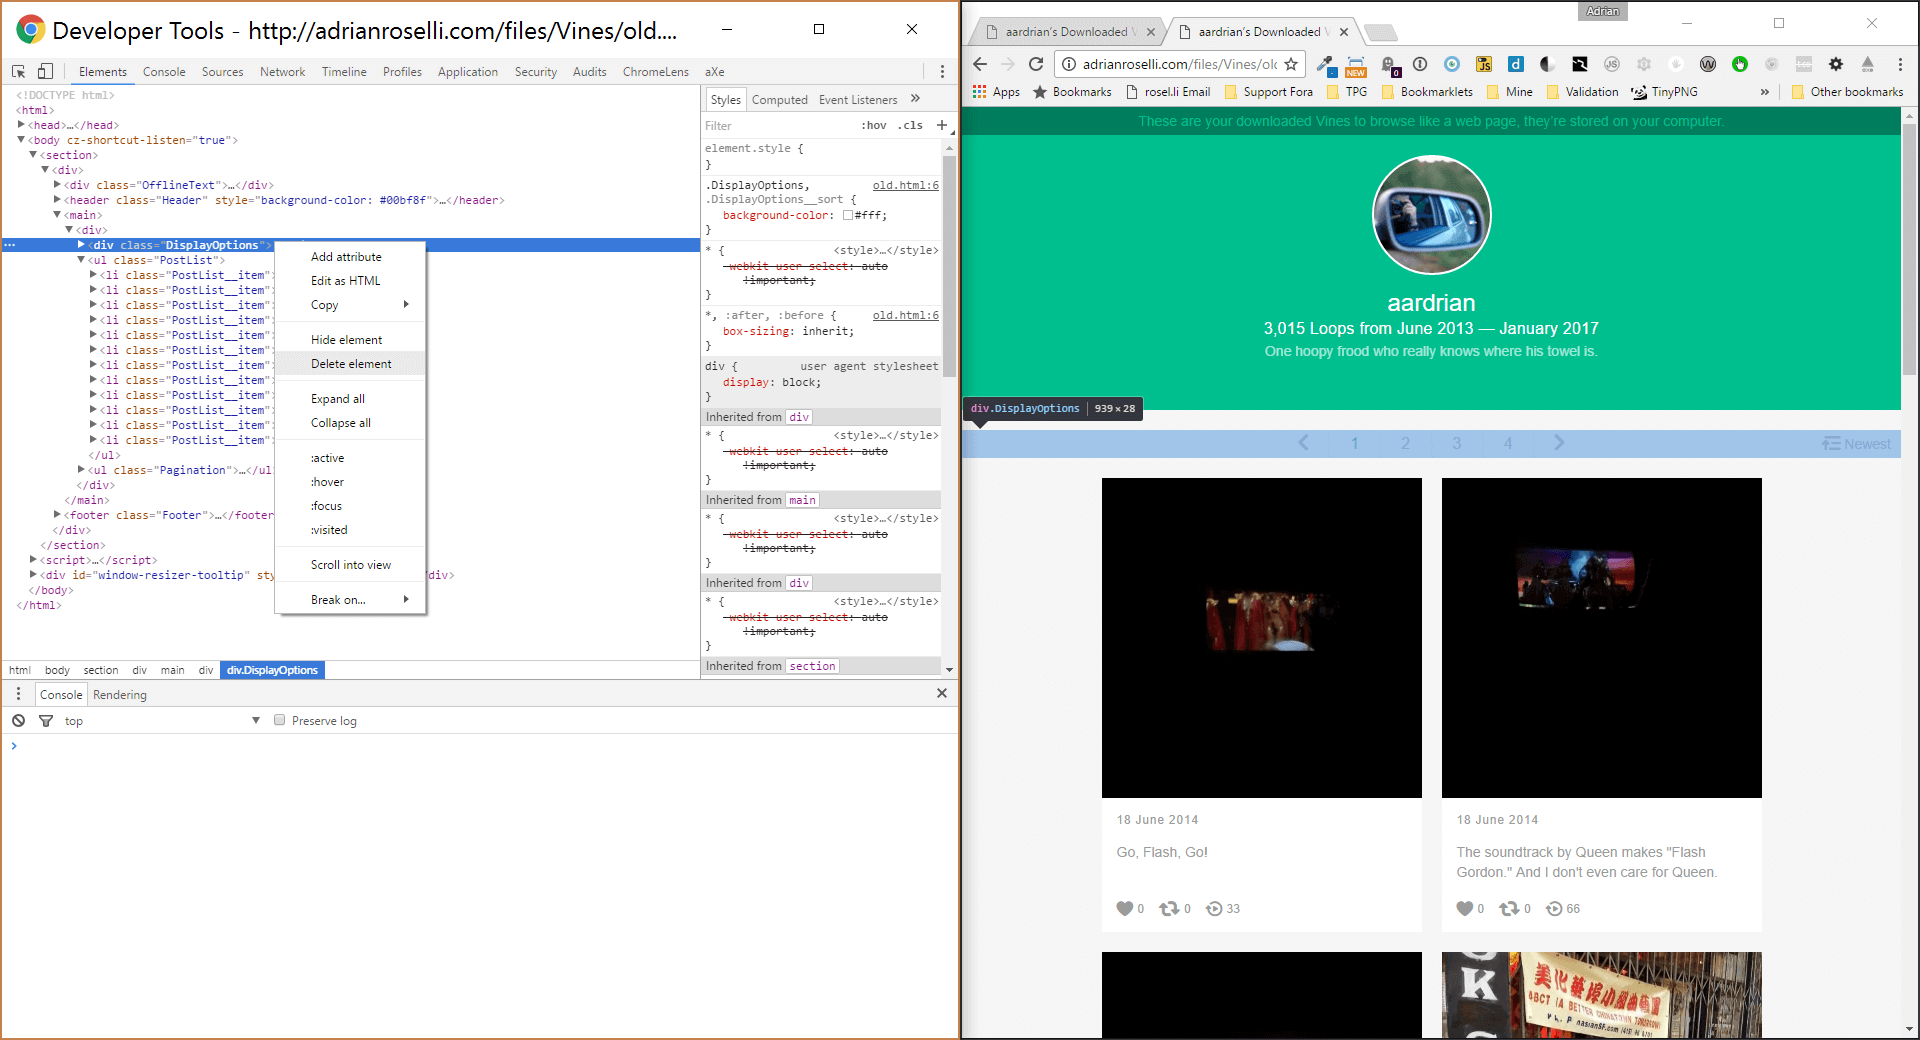1920x1040 pixels.
Task: Expand the head element node
Action: (x=22, y=125)
